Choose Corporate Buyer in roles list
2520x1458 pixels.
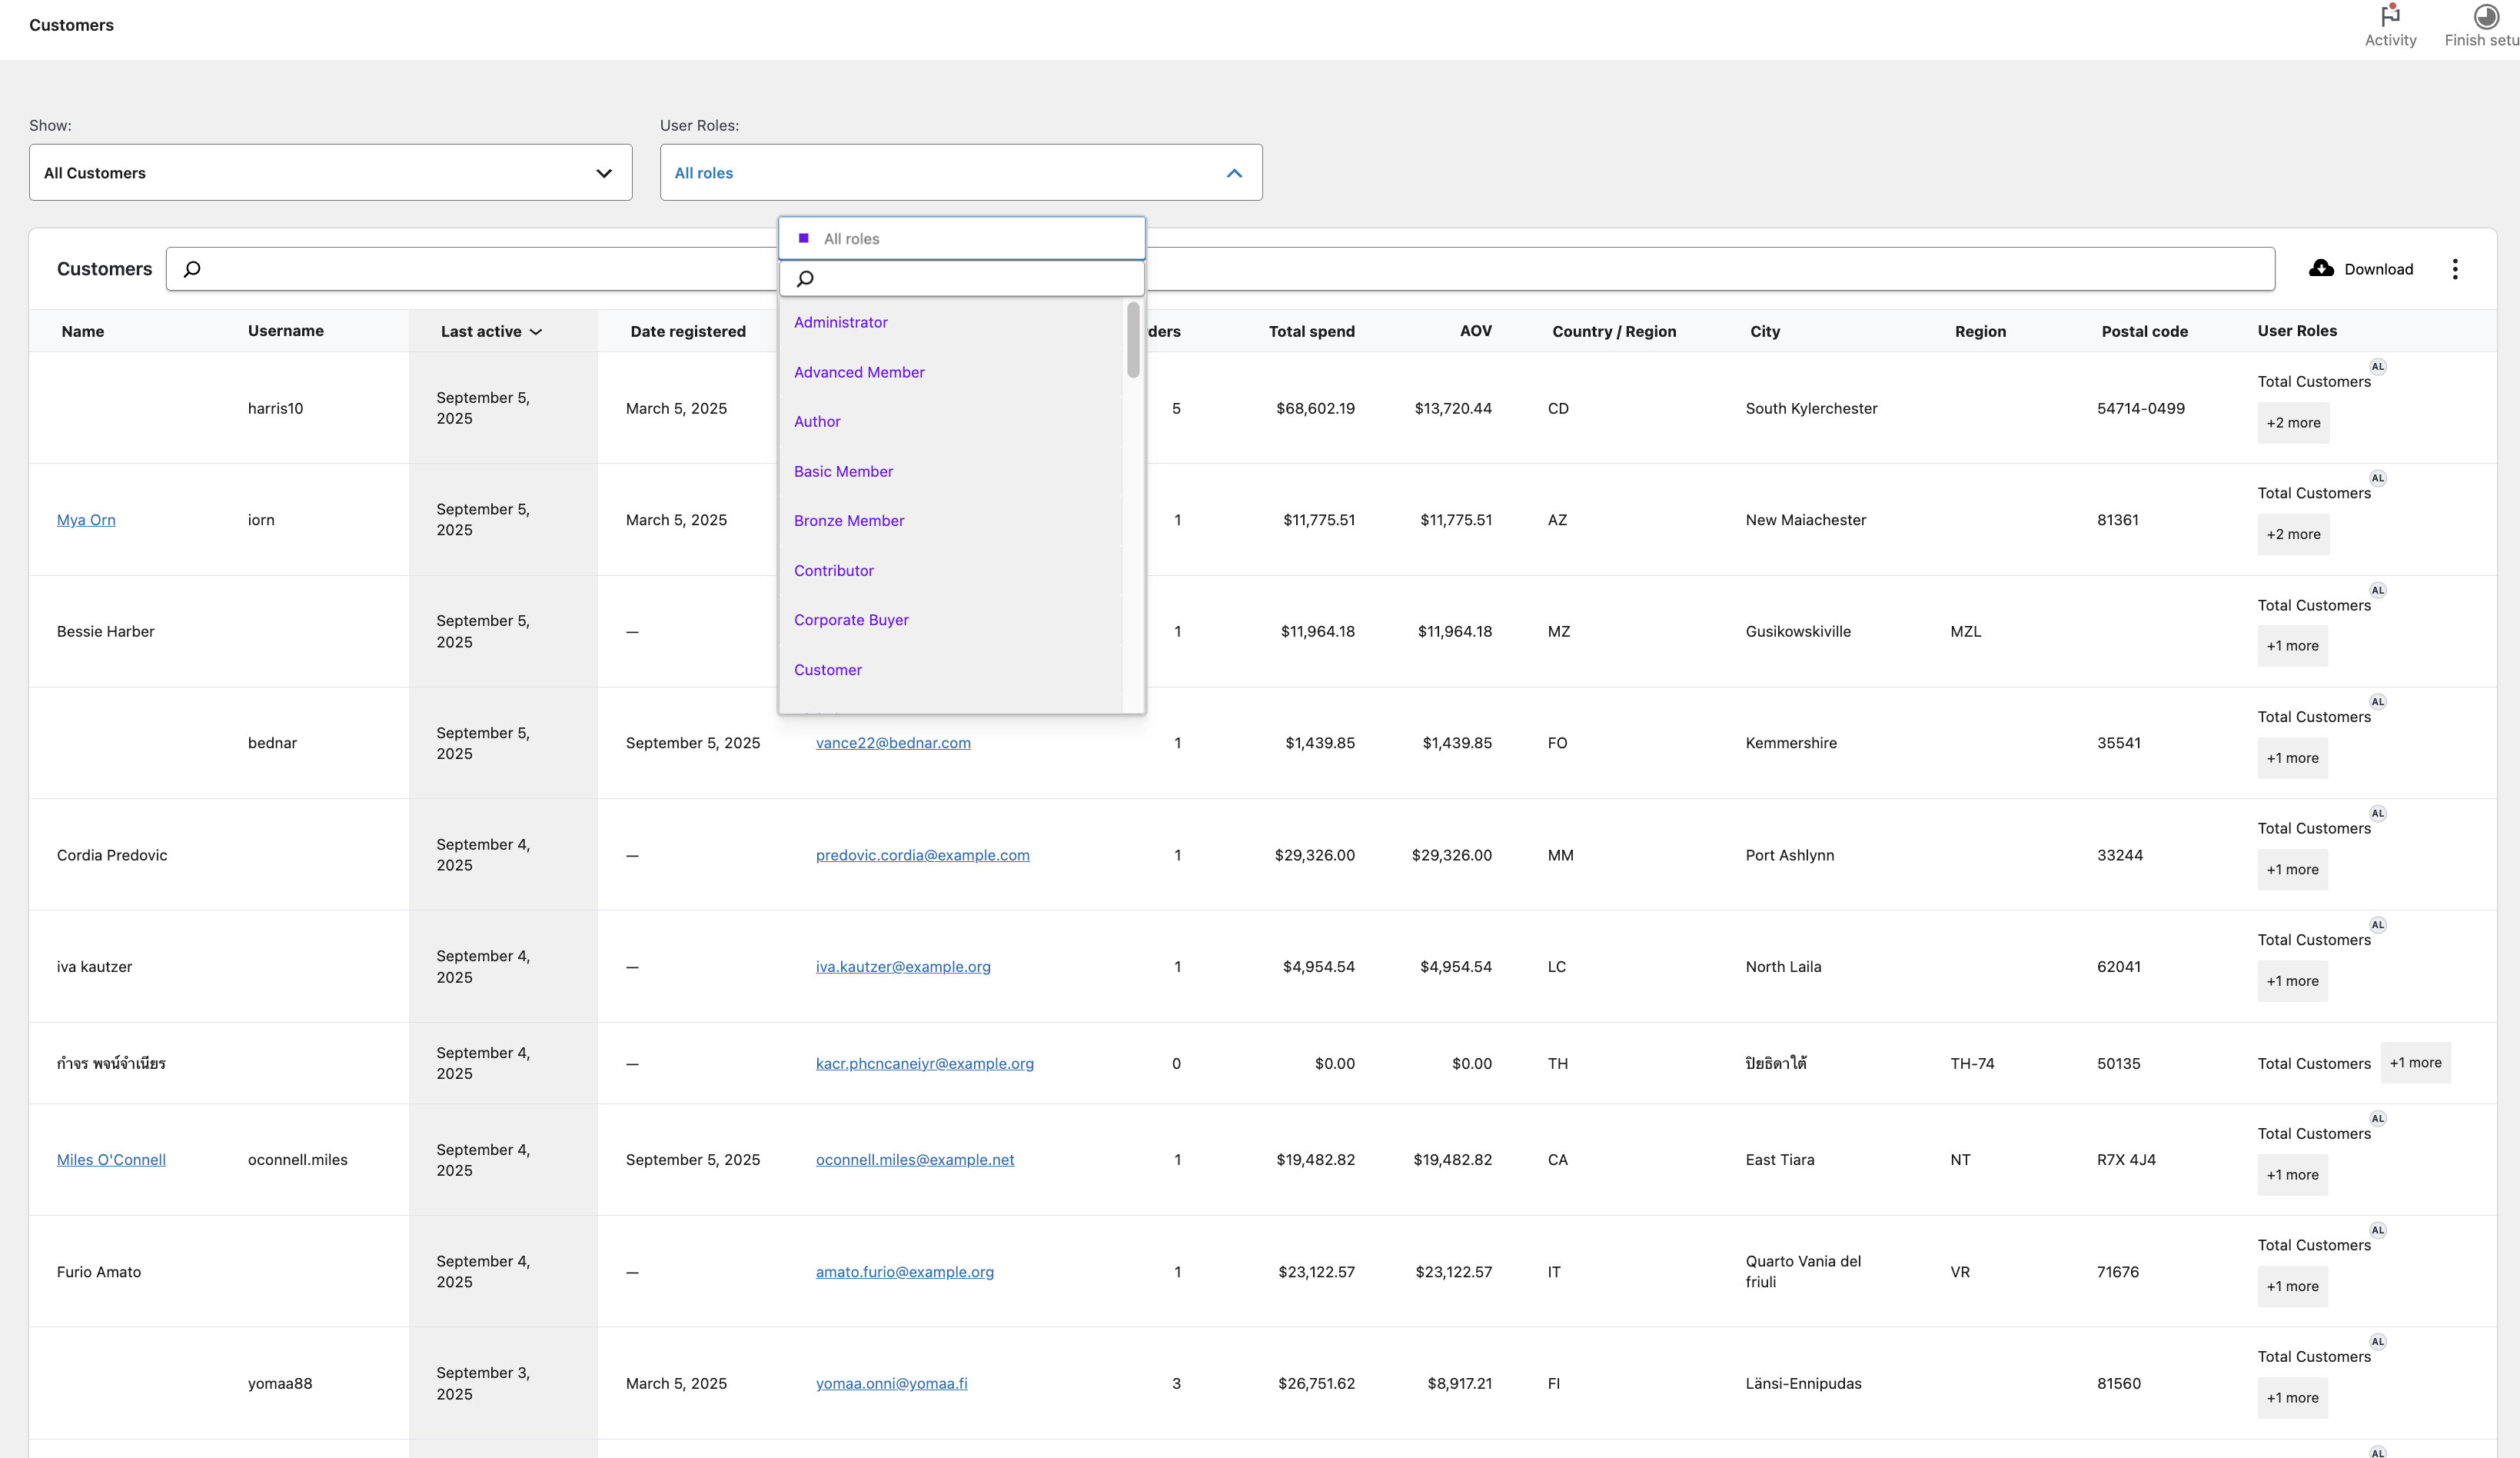tap(851, 620)
